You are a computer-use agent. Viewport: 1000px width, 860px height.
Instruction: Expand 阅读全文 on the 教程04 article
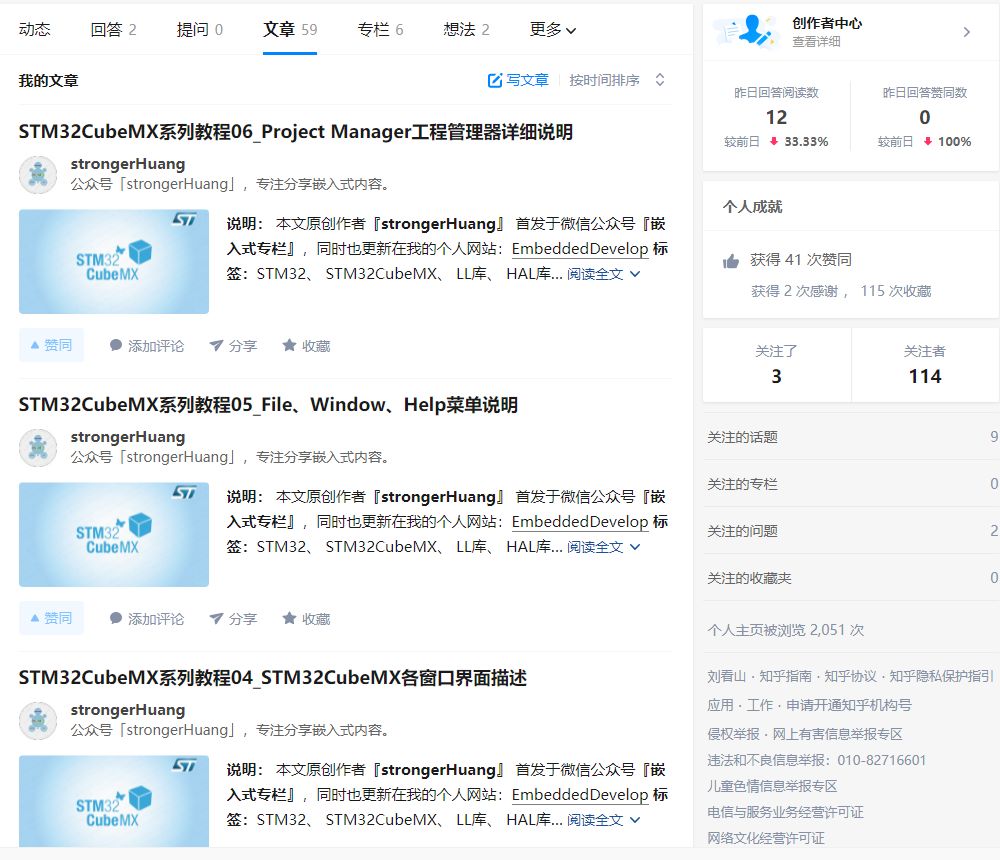point(603,820)
